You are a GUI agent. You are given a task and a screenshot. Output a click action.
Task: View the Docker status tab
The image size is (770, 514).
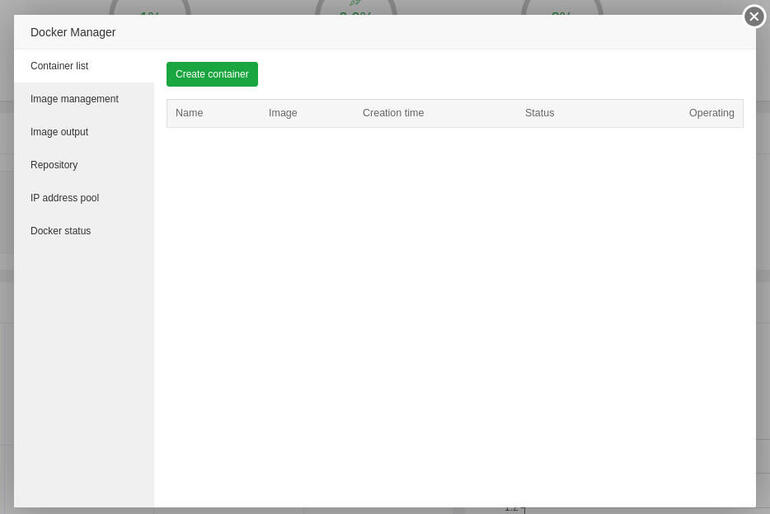pos(84,230)
